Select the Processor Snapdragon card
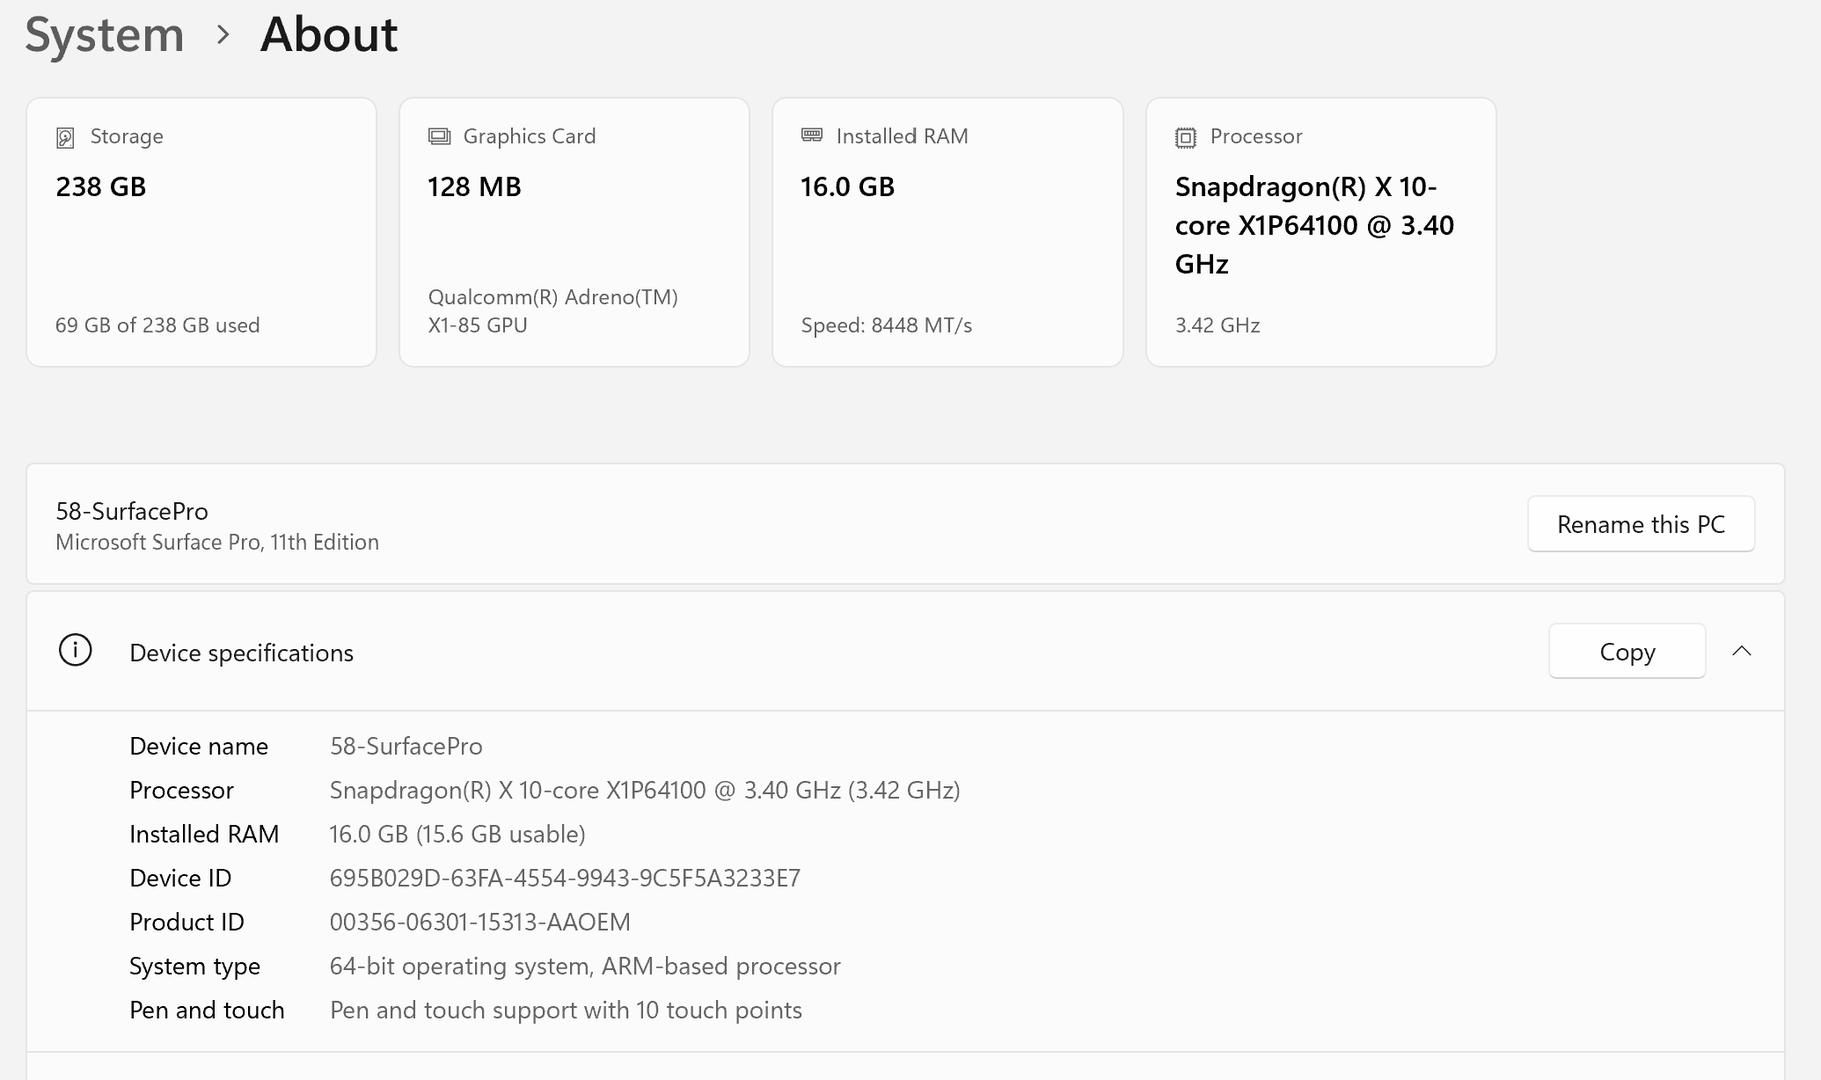This screenshot has height=1080, width=1821. (x=1320, y=232)
